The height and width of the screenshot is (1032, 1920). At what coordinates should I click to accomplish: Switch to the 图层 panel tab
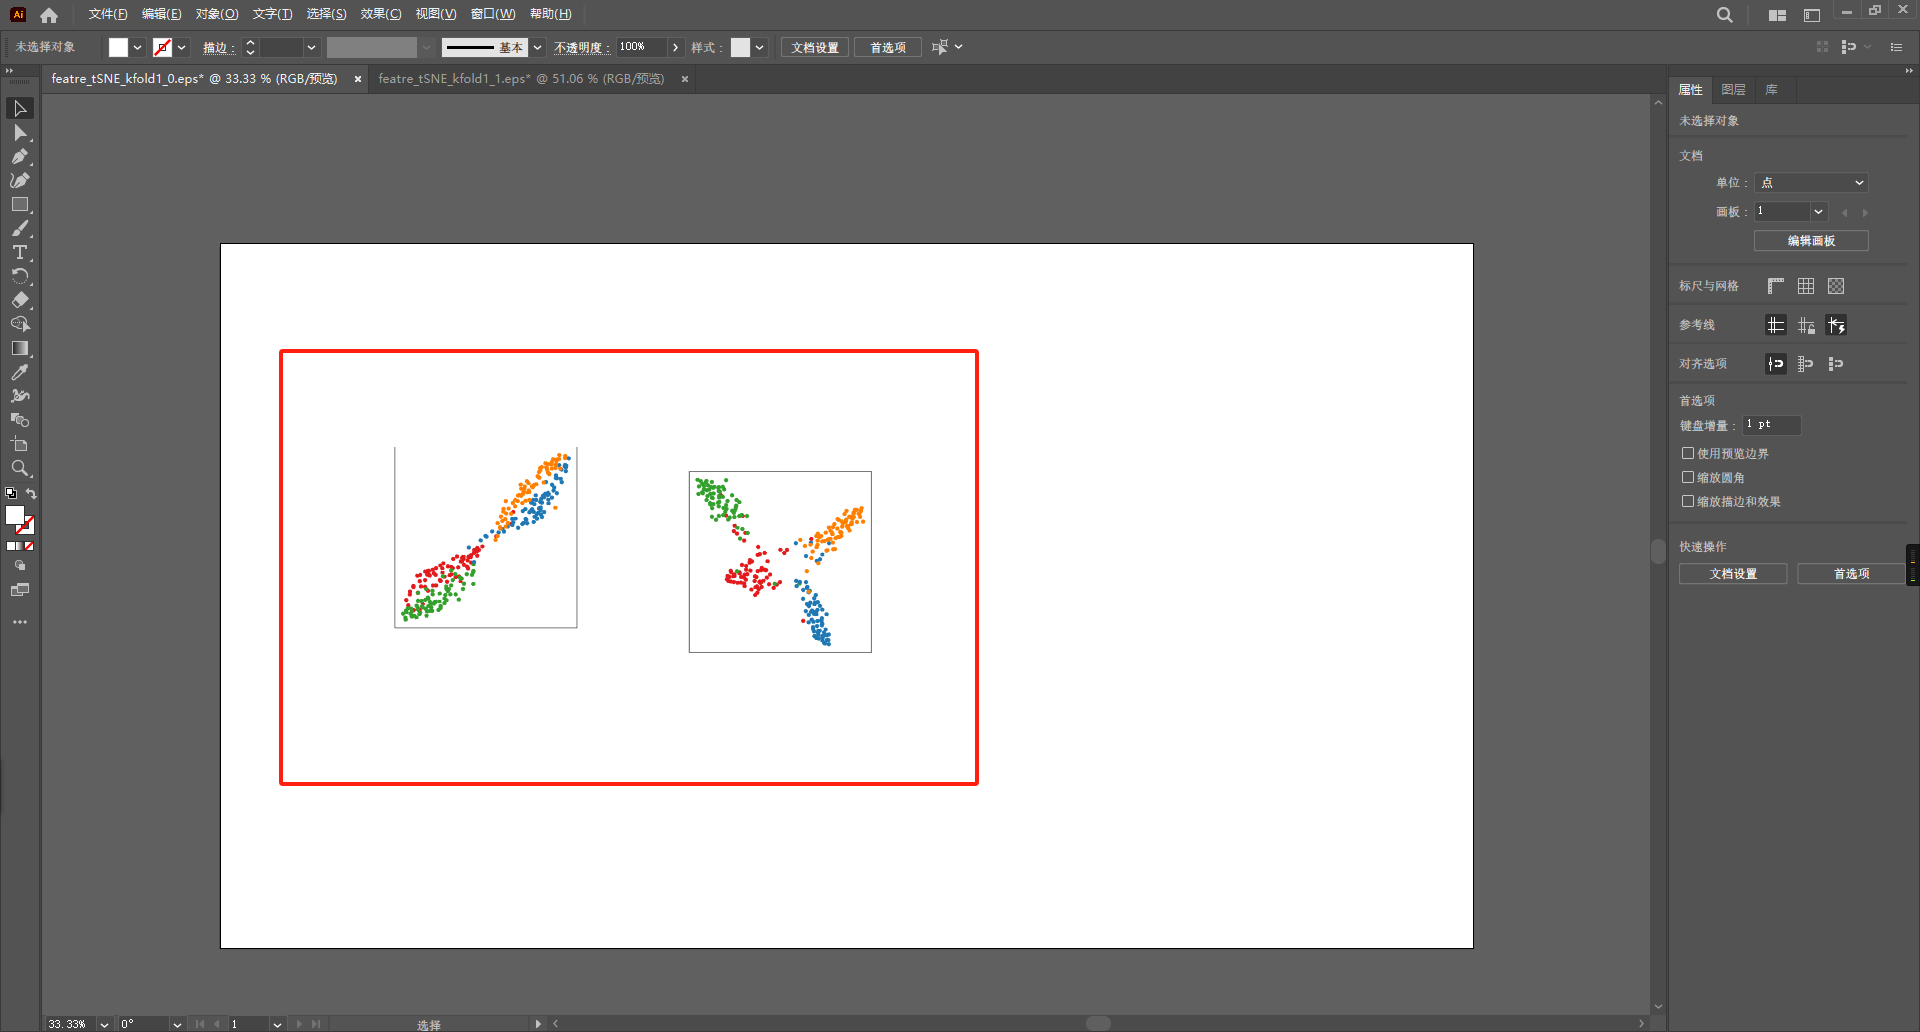(1733, 90)
